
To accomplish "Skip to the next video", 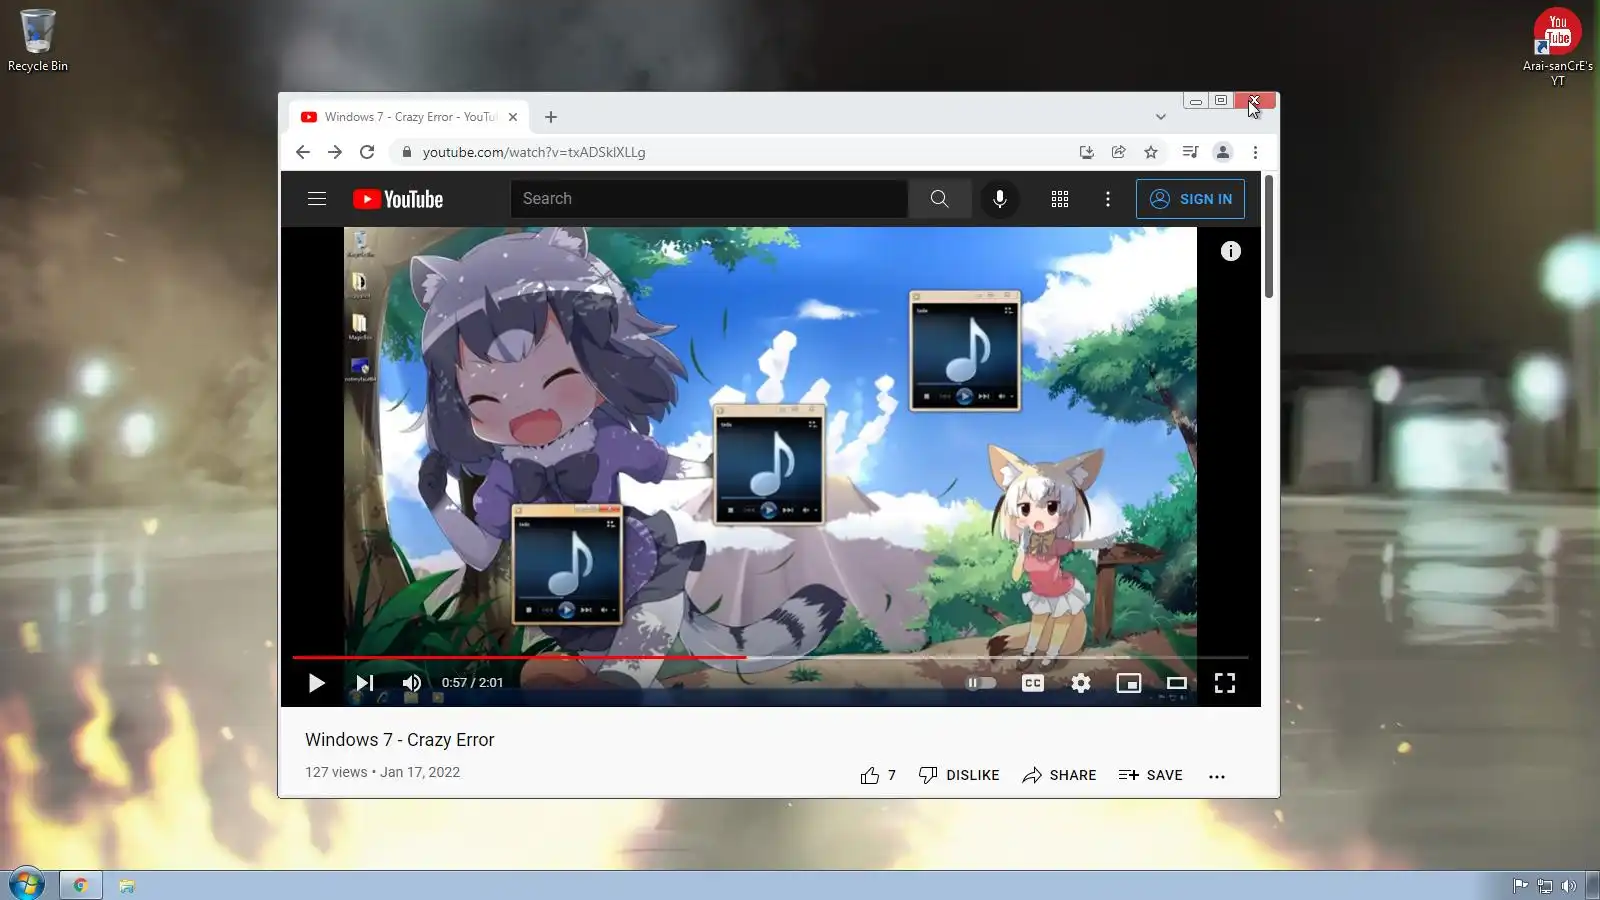I will tap(365, 683).
